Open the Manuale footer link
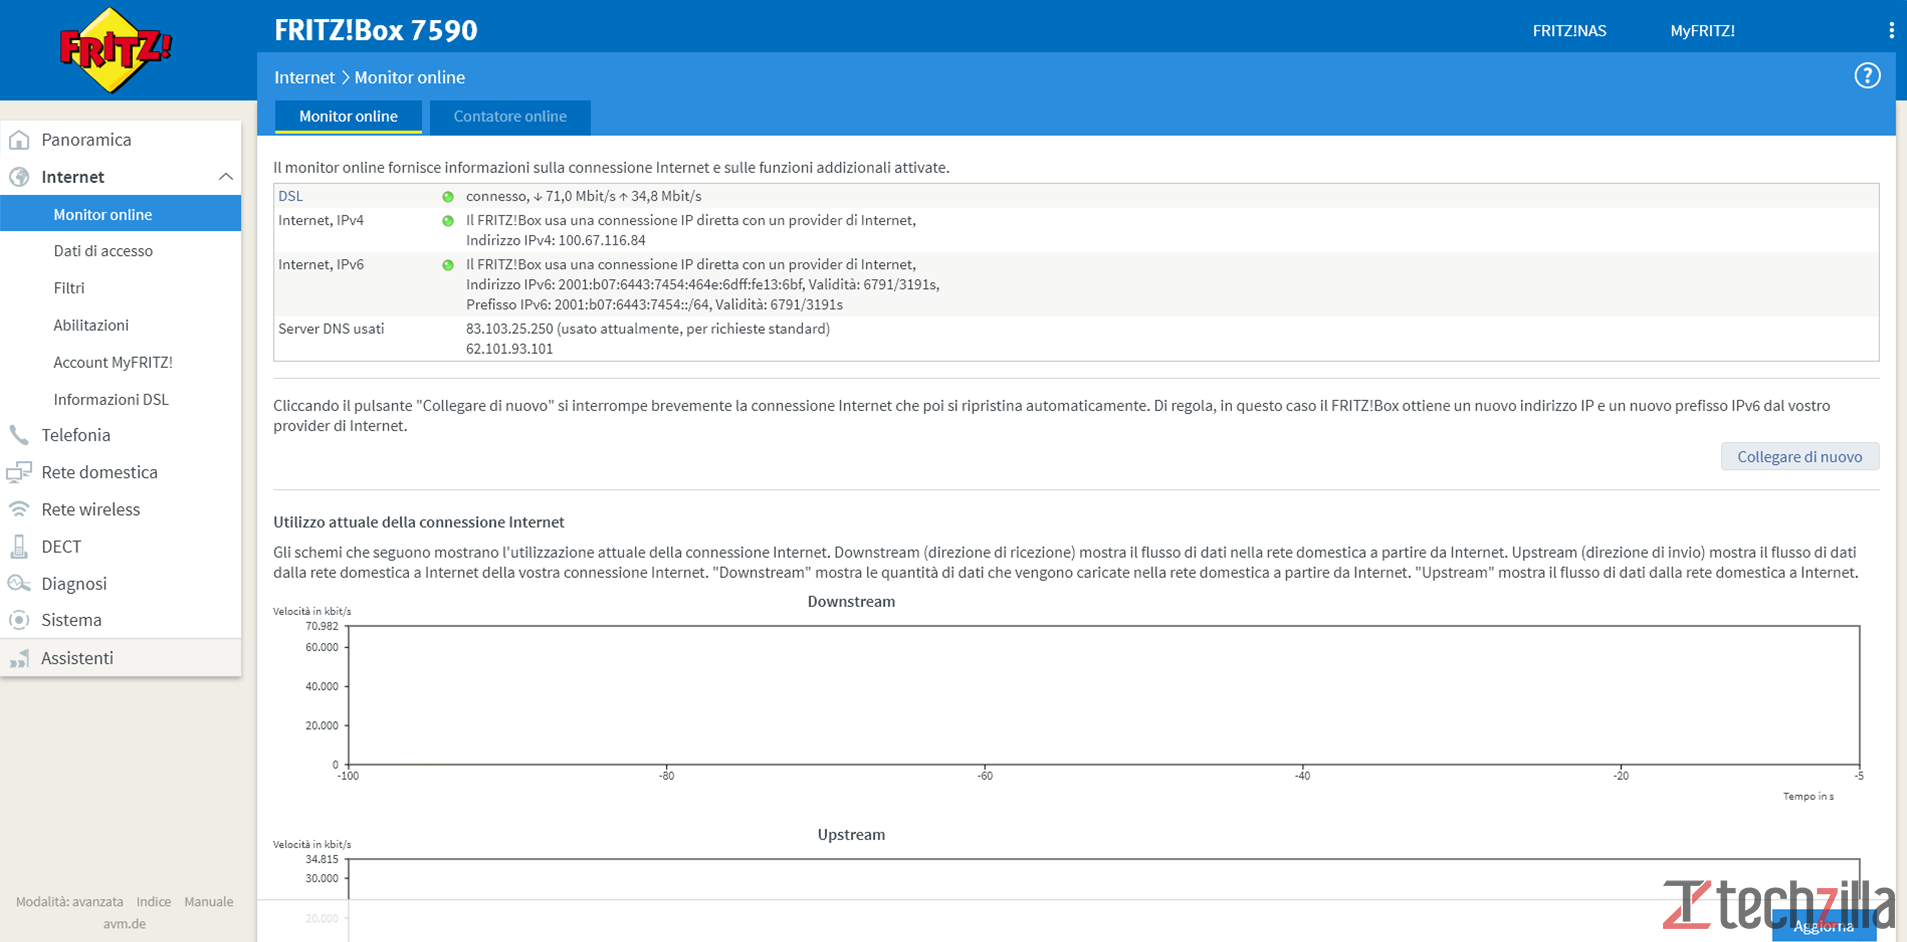Viewport: 1907px width, 942px height. [208, 902]
